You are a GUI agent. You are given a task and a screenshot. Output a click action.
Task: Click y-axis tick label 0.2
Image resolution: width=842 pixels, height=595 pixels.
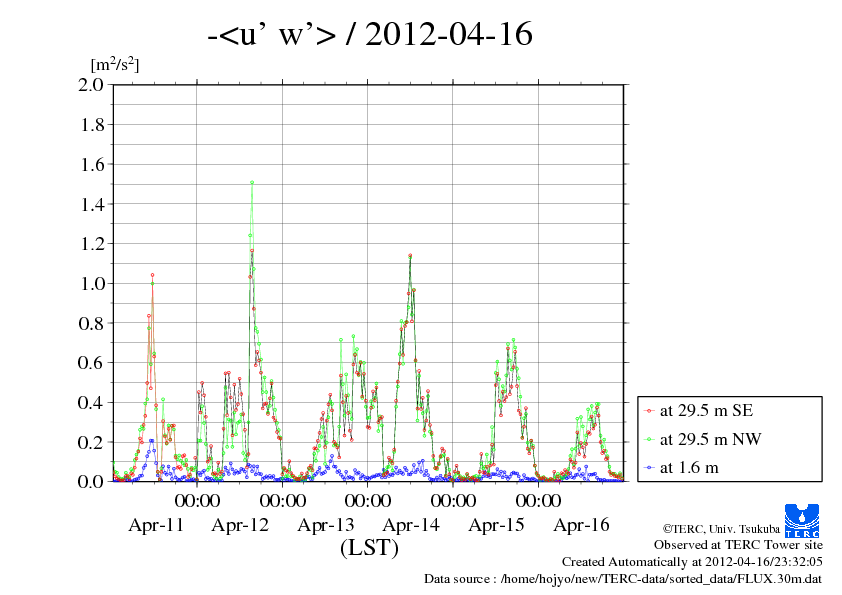(91, 442)
